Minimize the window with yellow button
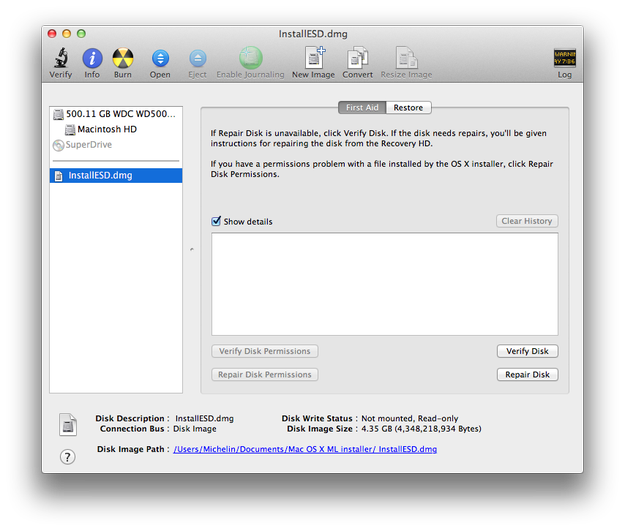 (67, 33)
